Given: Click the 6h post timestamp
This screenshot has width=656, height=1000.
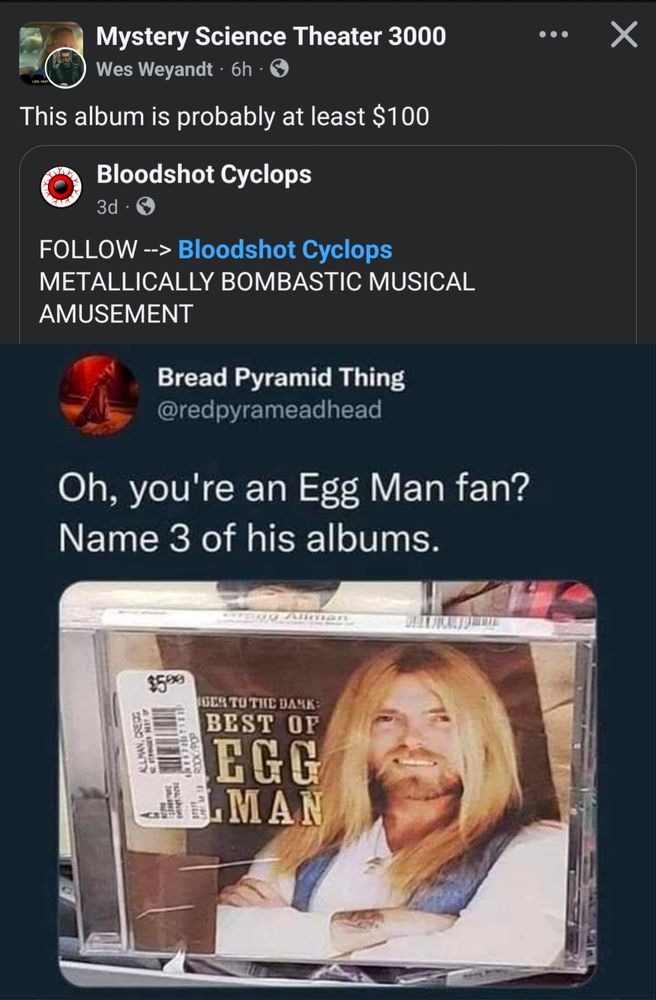Looking at the screenshot, I should (241, 70).
